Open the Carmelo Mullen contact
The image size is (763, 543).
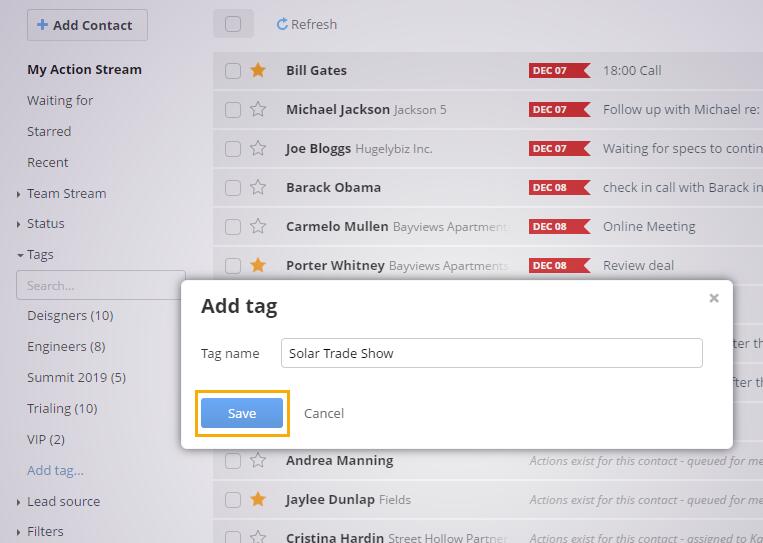coord(337,226)
